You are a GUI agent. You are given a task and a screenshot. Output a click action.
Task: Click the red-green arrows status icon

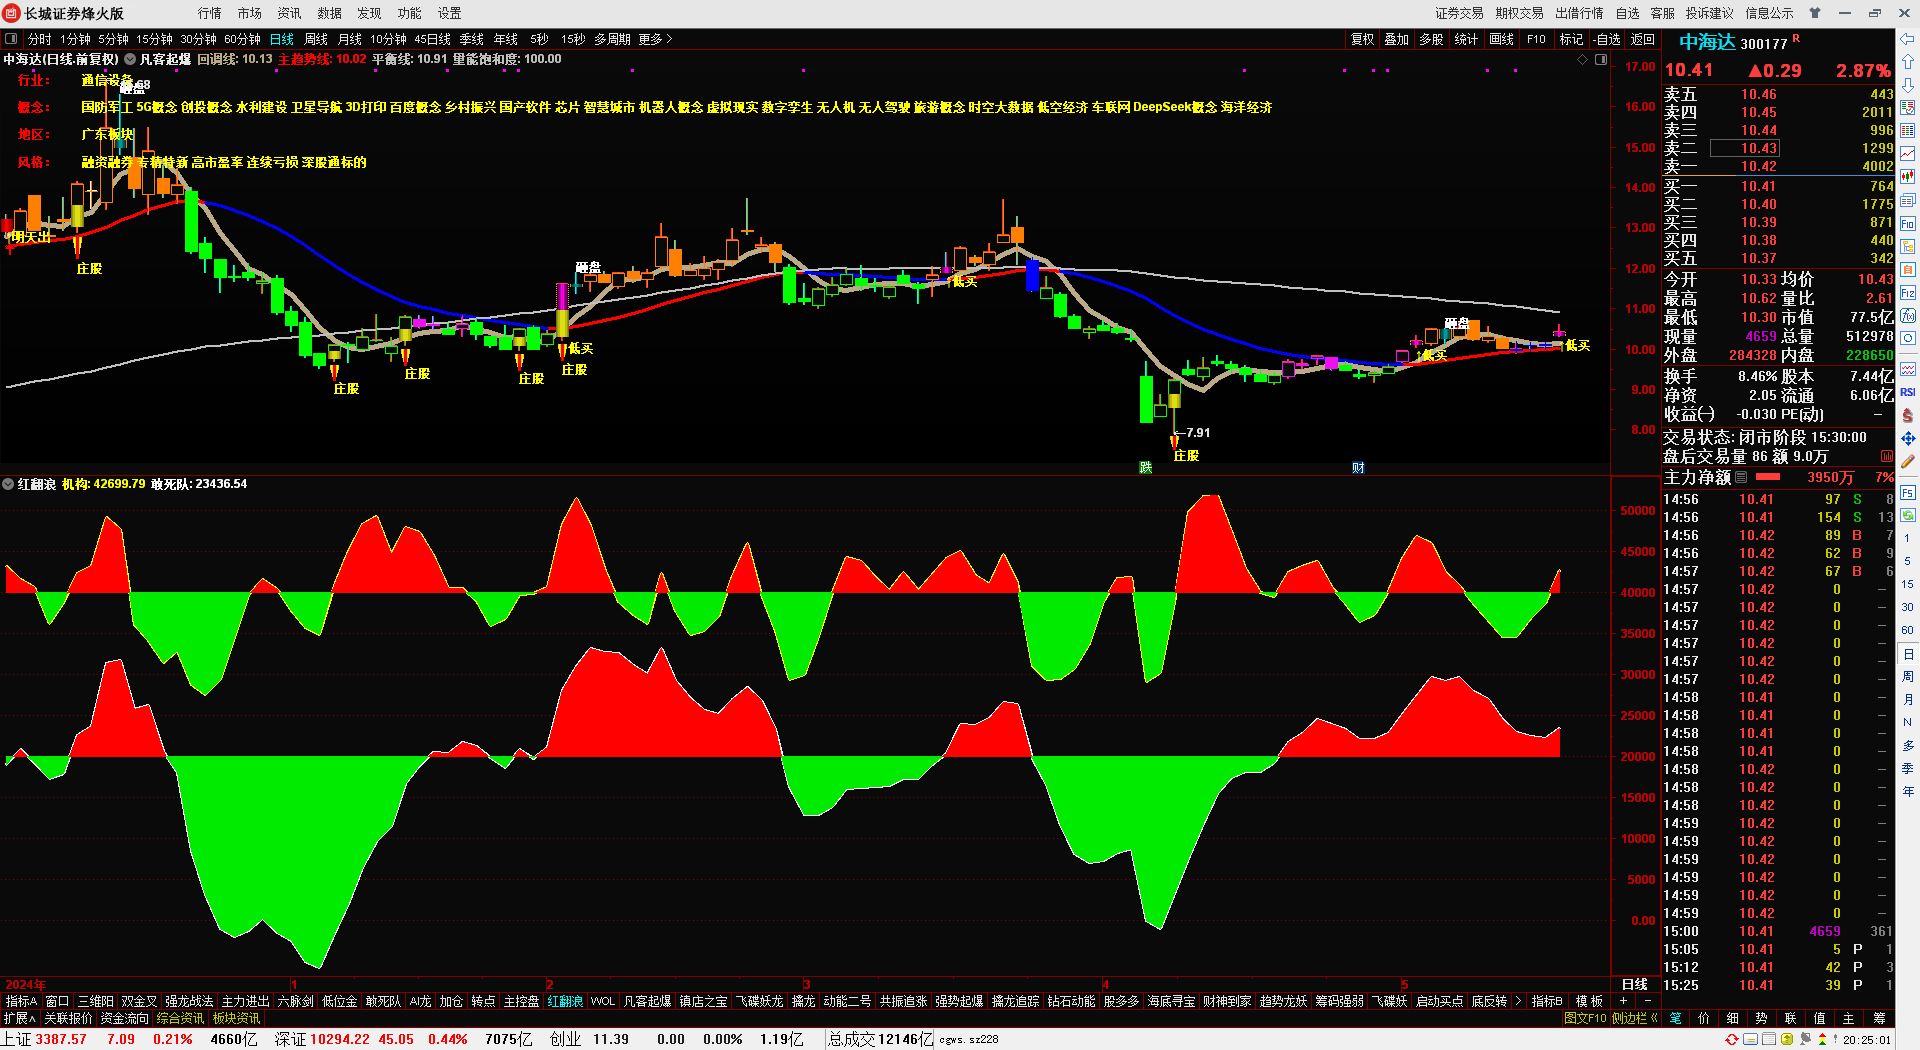click(1823, 1039)
